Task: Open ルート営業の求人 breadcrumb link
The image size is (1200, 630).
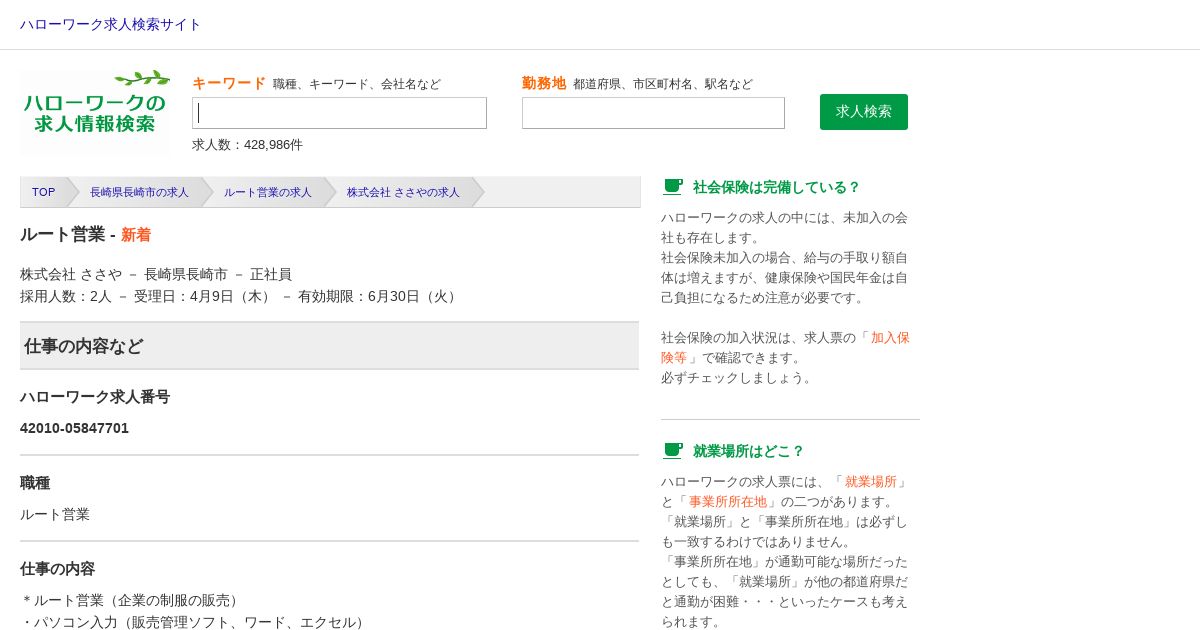Action: pos(268,192)
